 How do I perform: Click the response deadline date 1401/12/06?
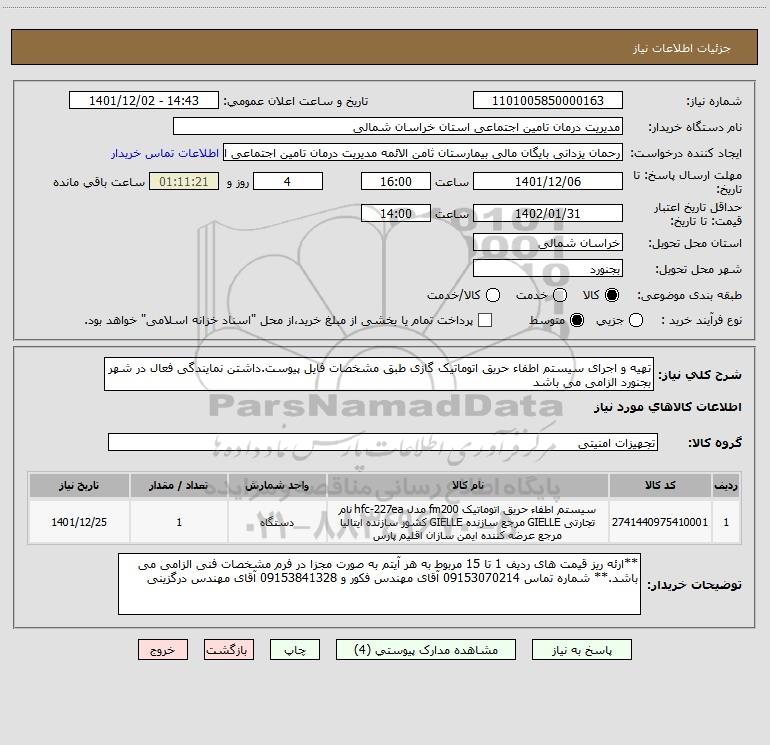click(548, 181)
